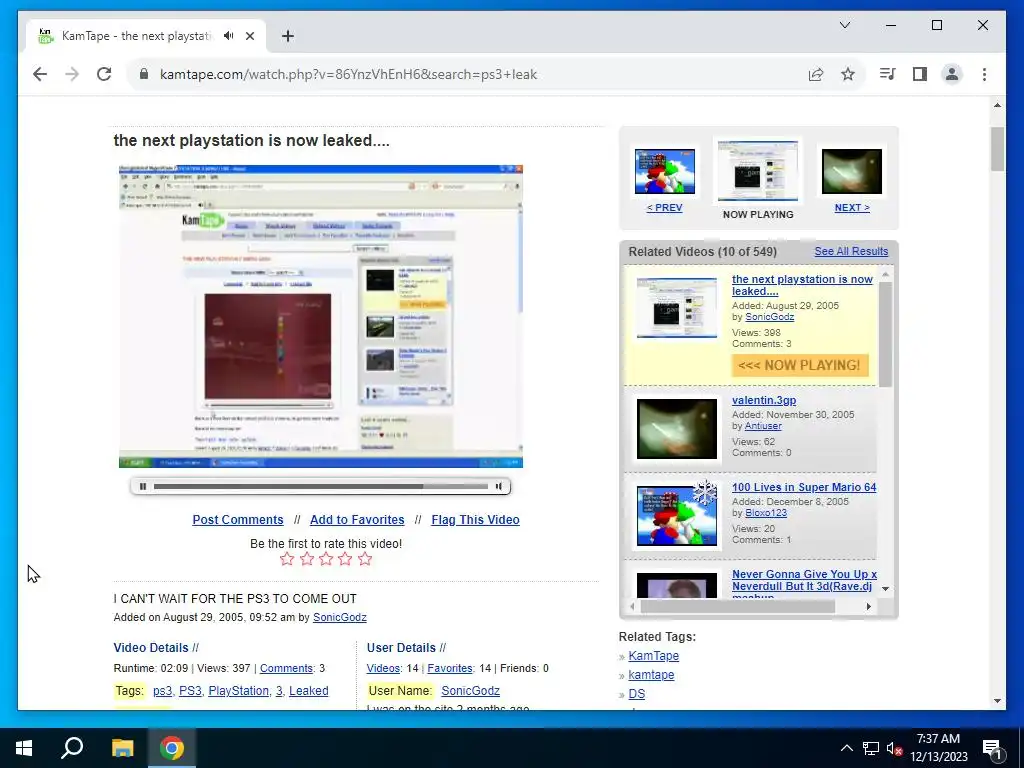1024x768 pixels.
Task: Click the NEXT video thumbnail
Action: click(852, 172)
